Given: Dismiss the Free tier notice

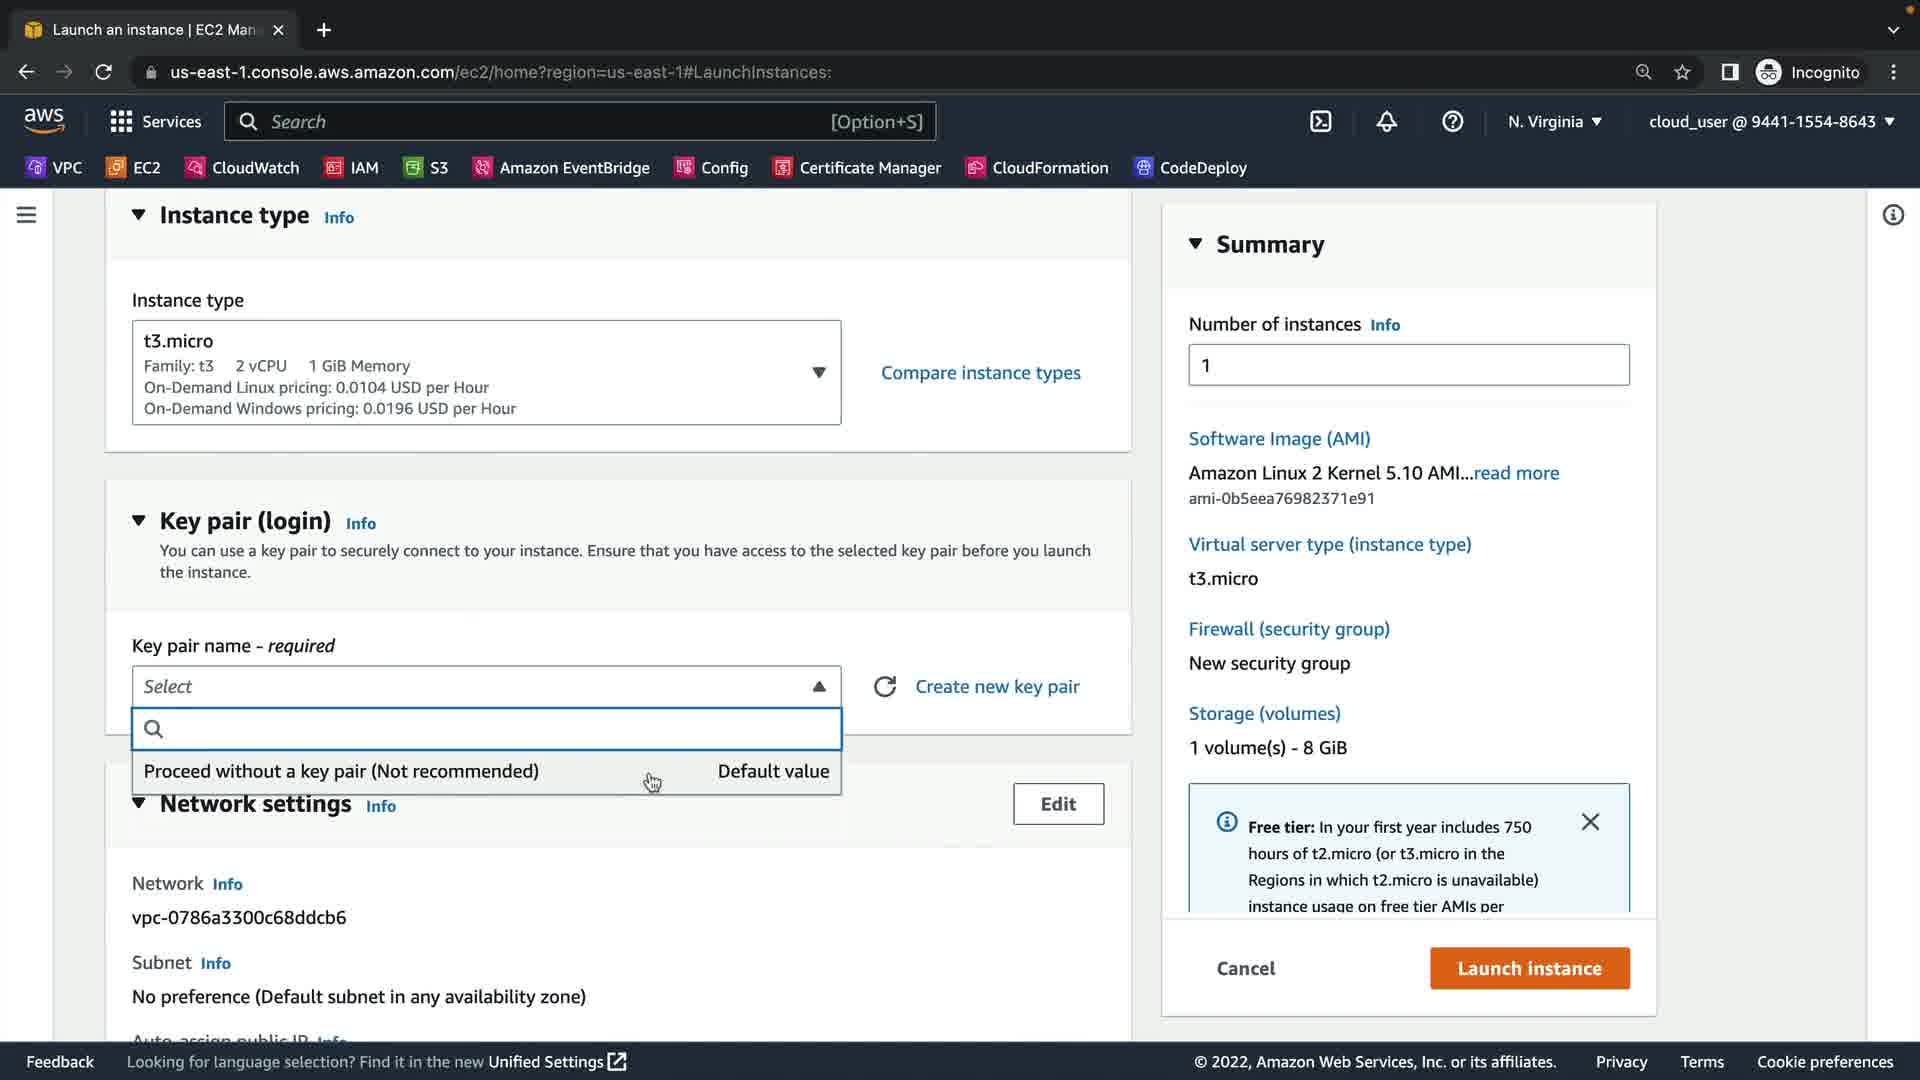Looking at the screenshot, I should pyautogui.click(x=1590, y=822).
